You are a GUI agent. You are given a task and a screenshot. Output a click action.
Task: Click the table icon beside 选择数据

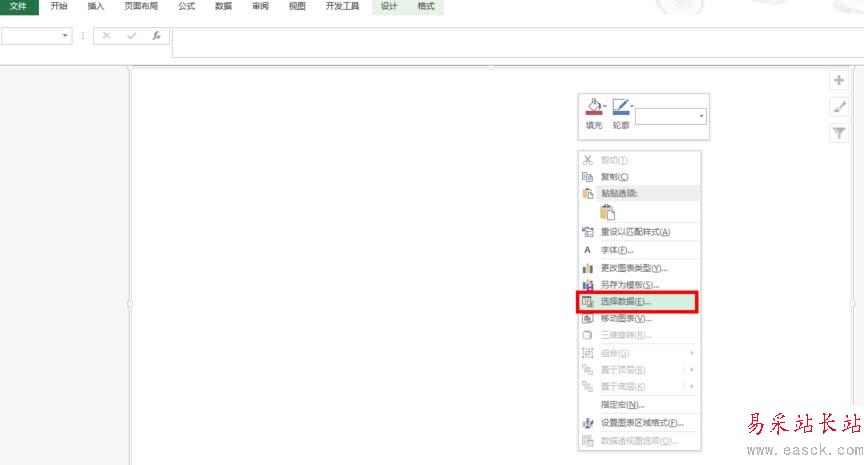pyautogui.click(x=587, y=302)
